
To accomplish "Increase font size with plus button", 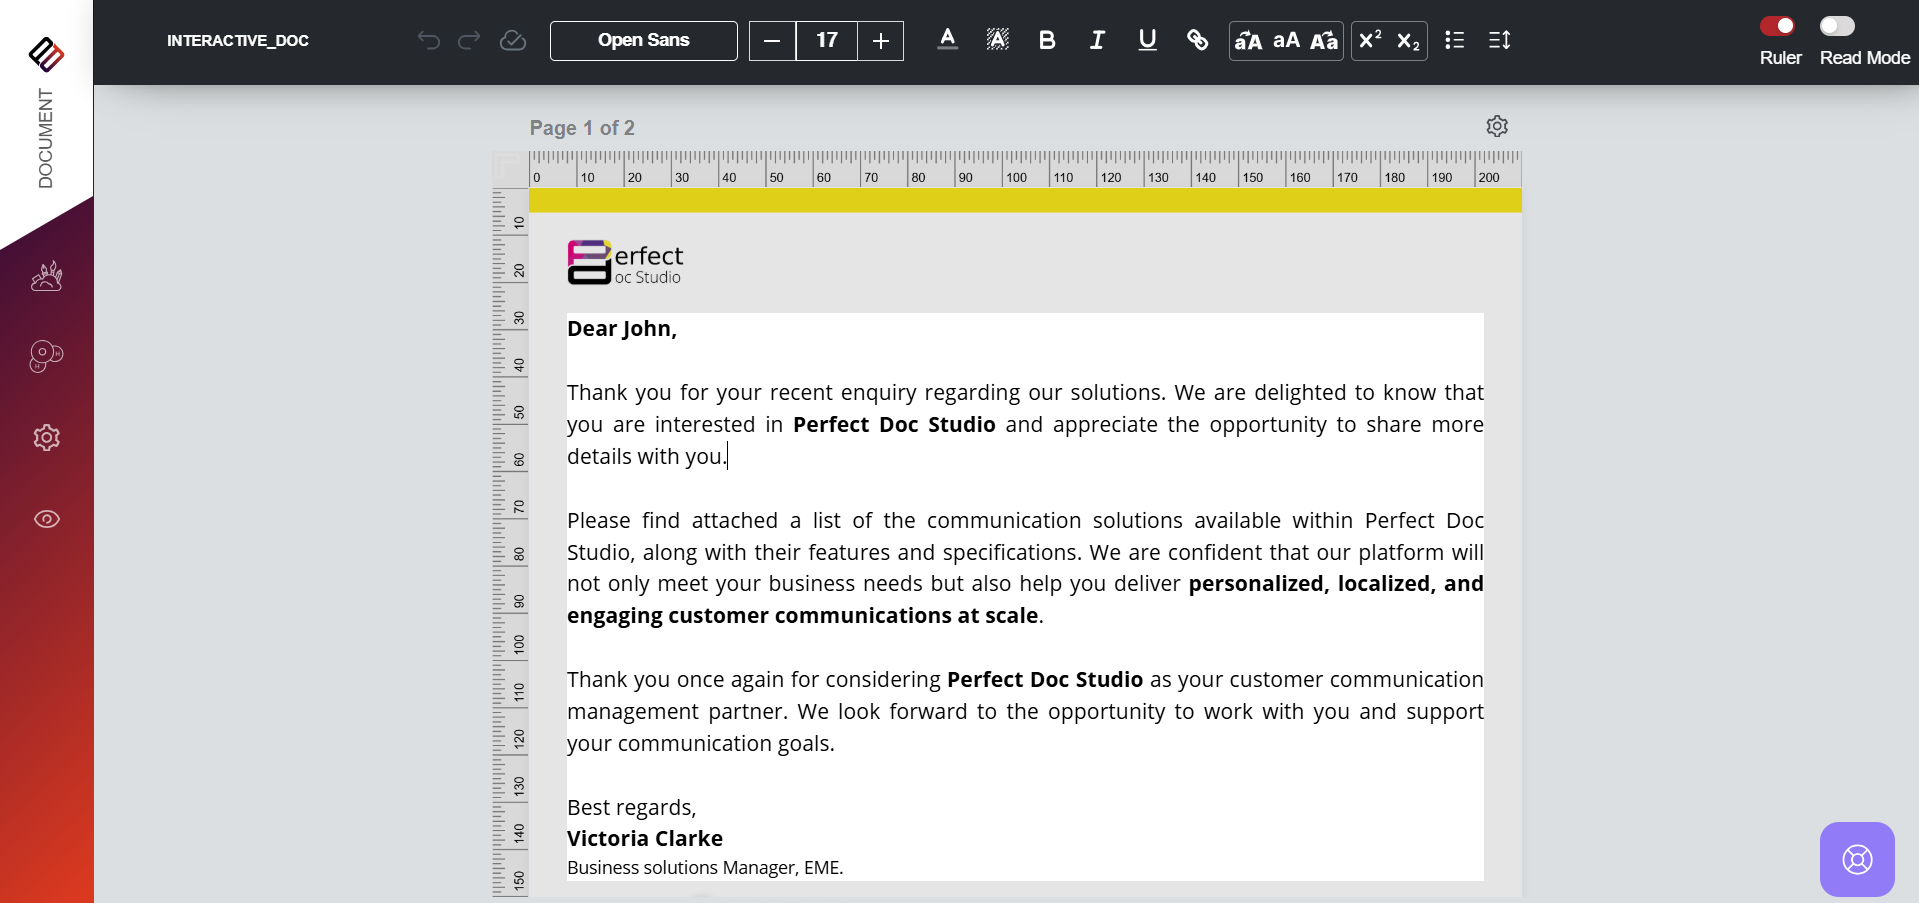I will (880, 41).
